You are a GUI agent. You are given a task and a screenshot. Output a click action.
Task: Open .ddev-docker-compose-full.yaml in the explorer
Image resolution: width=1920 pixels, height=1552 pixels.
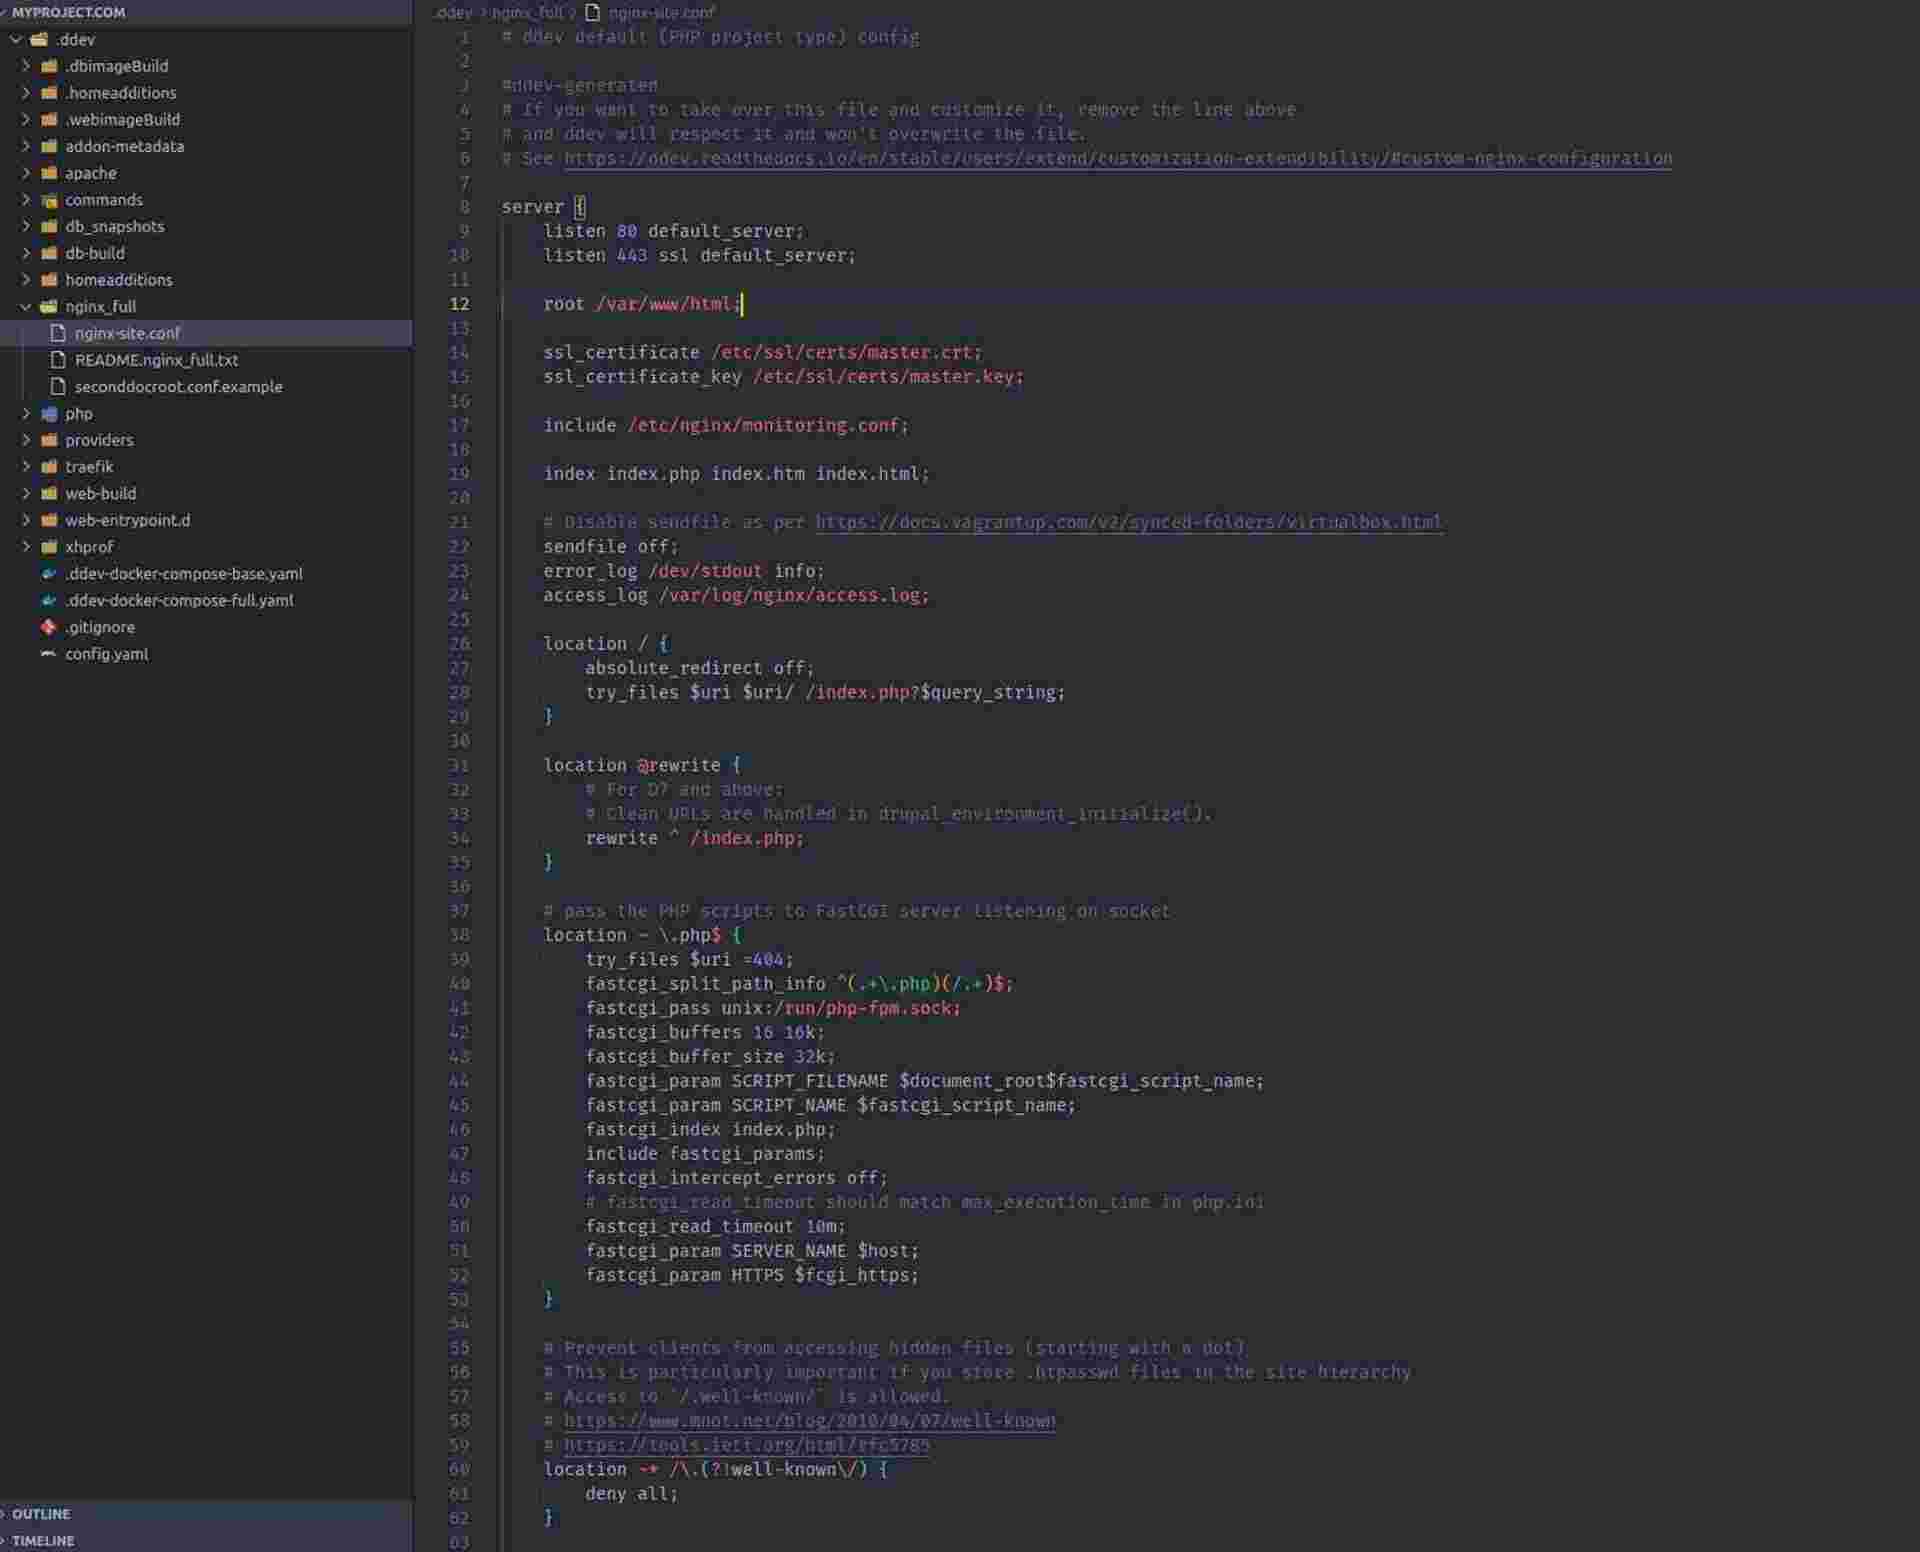pyautogui.click(x=206, y=601)
